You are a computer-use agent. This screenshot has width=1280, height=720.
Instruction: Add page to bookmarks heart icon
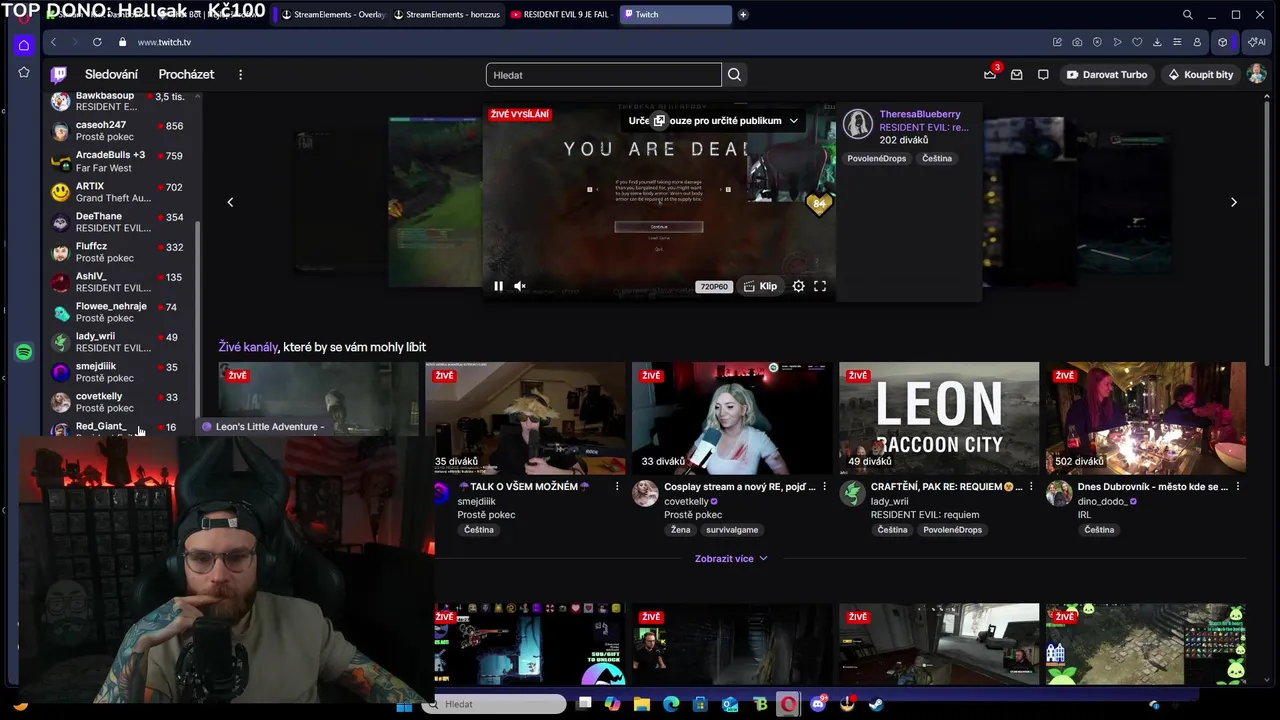pyautogui.click(x=1137, y=42)
